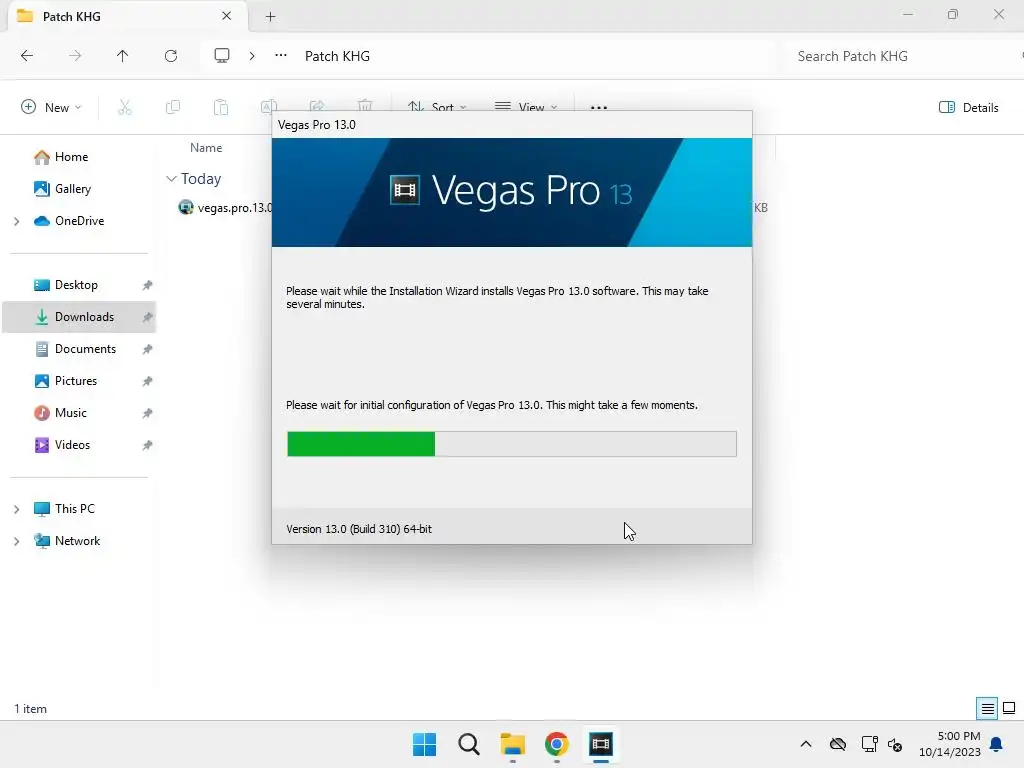
Task: Click the OneDrive cloud tray icon
Action: (x=838, y=744)
